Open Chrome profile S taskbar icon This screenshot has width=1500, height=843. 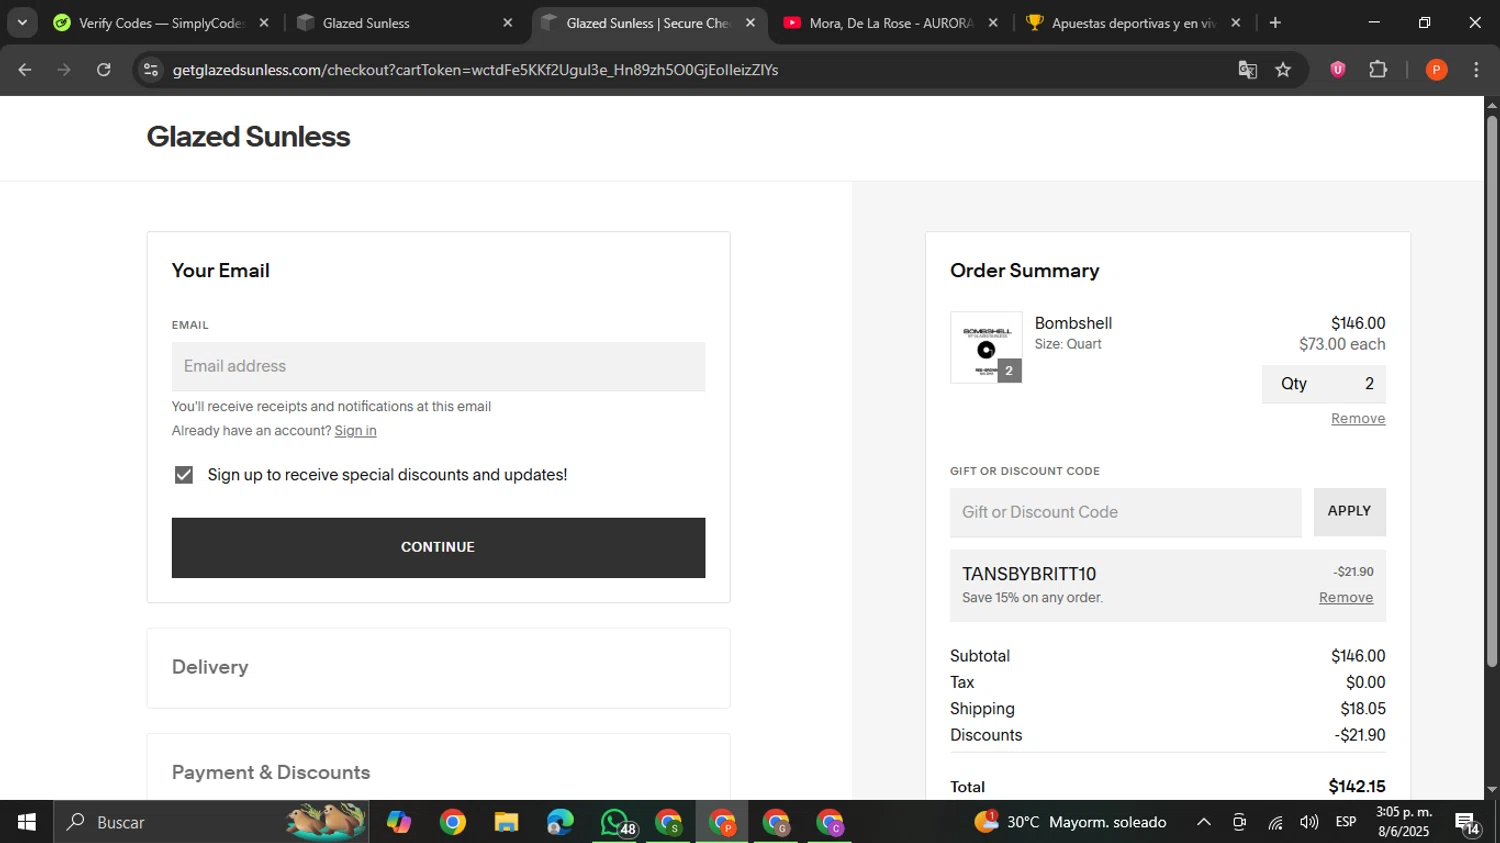click(668, 822)
